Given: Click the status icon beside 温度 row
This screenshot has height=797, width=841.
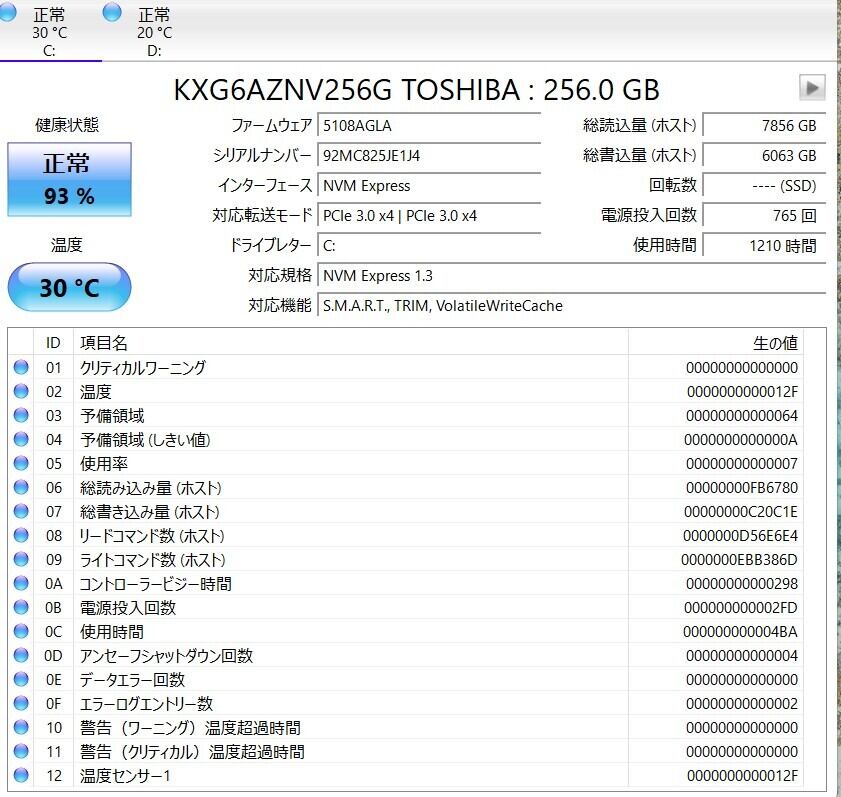Looking at the screenshot, I should point(21,392).
